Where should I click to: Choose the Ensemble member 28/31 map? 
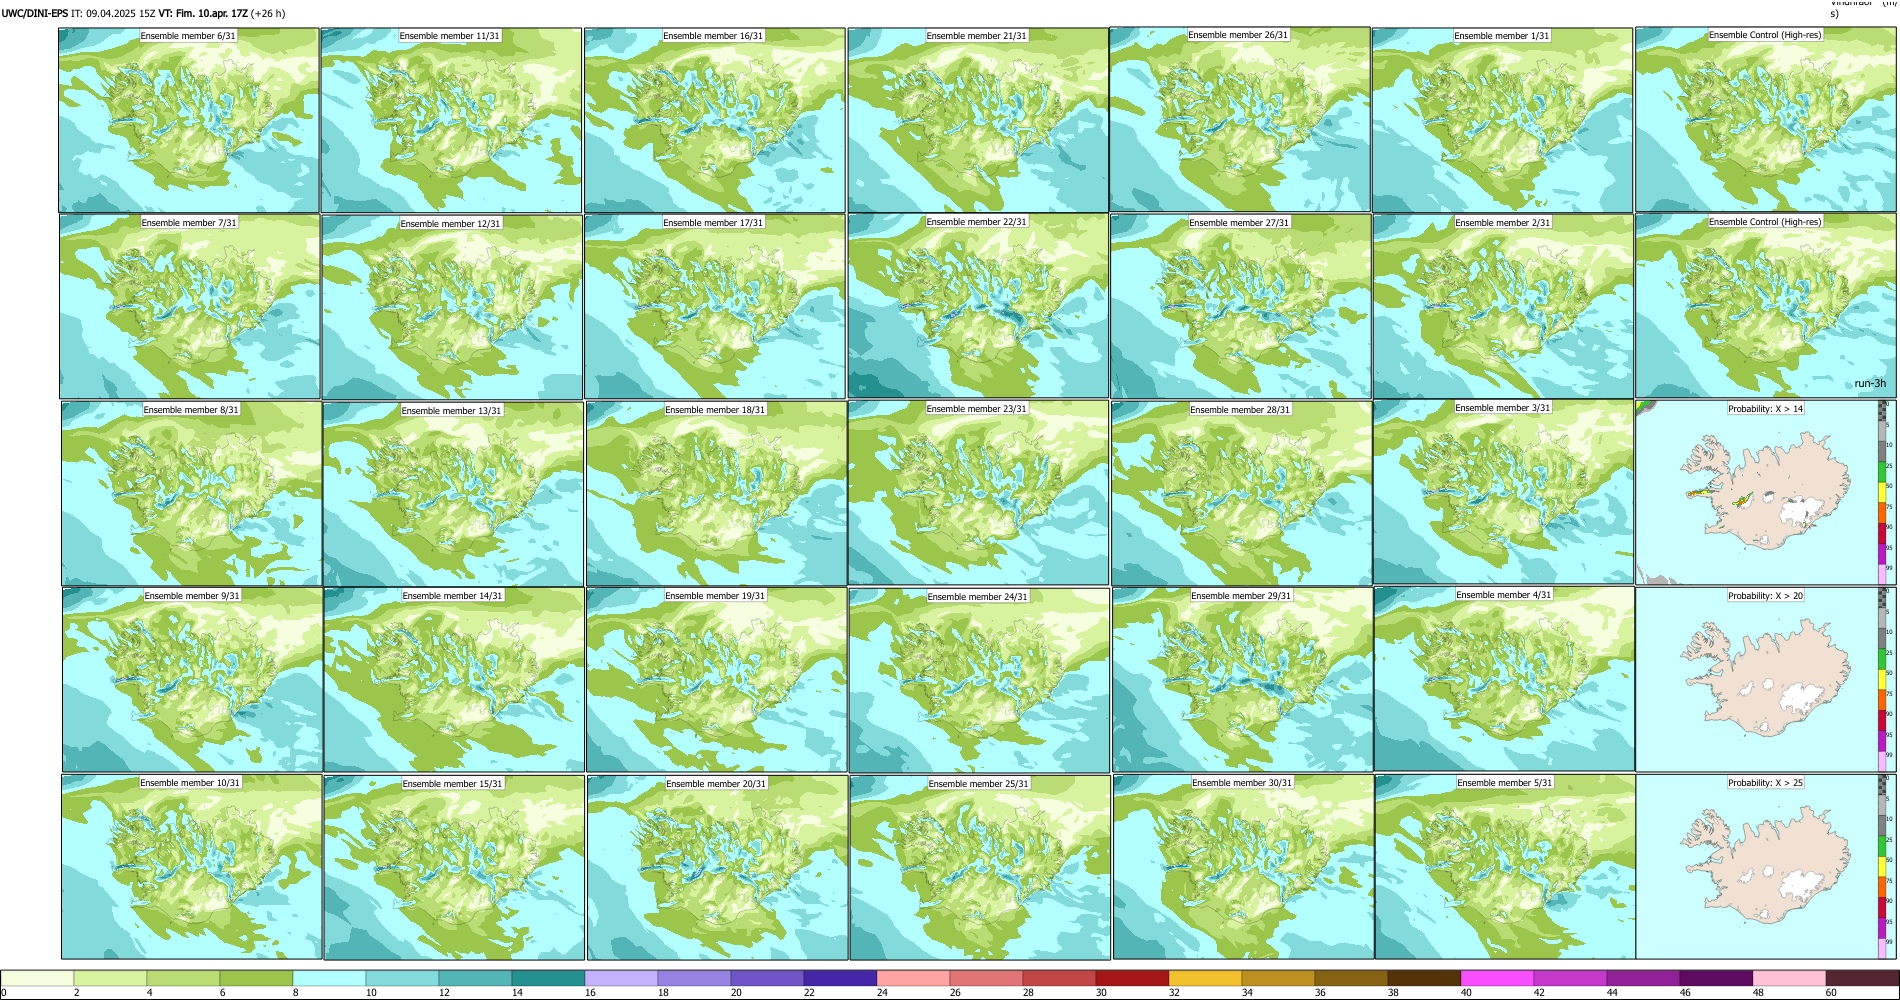pos(1242,494)
